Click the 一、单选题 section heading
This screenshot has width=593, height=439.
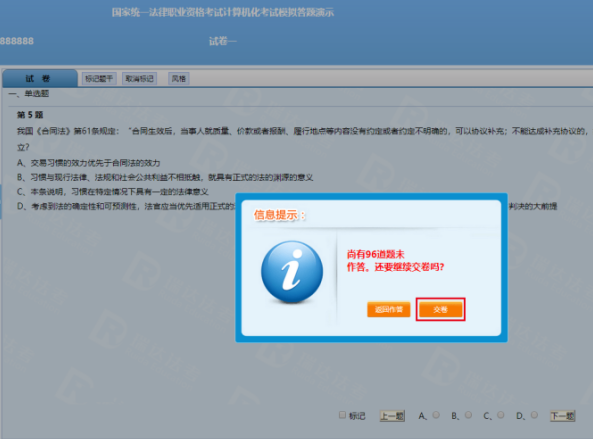point(29,93)
